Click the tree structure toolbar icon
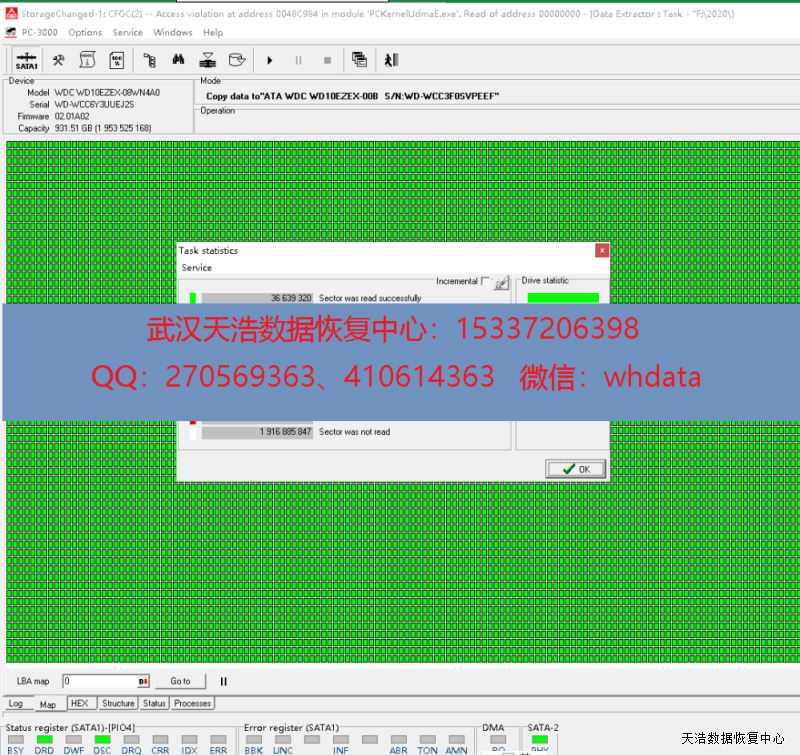This screenshot has width=800, height=755. point(149,60)
